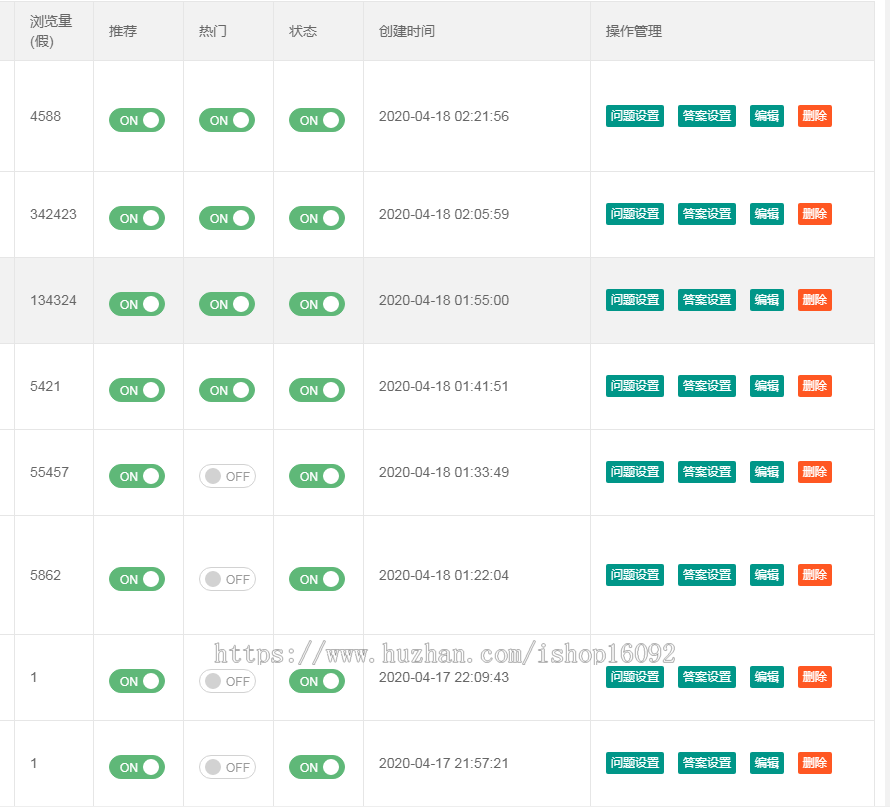Turn on 热门 for row 5862
This screenshot has height=807, width=890.
click(x=226, y=579)
